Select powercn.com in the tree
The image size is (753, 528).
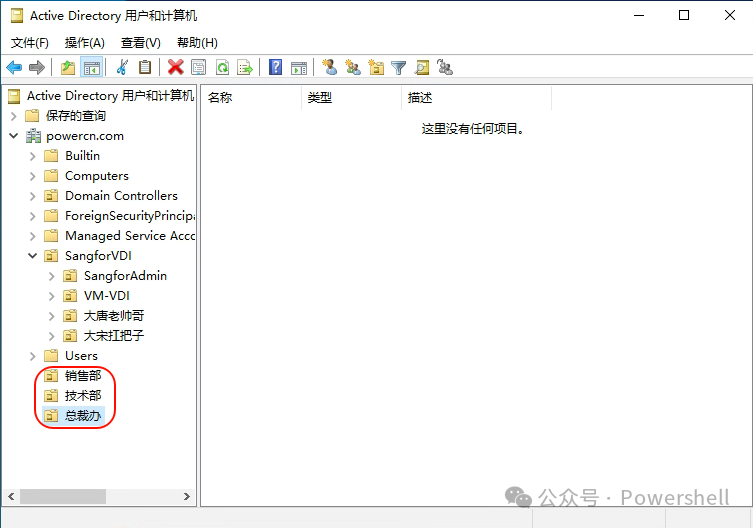(x=85, y=136)
